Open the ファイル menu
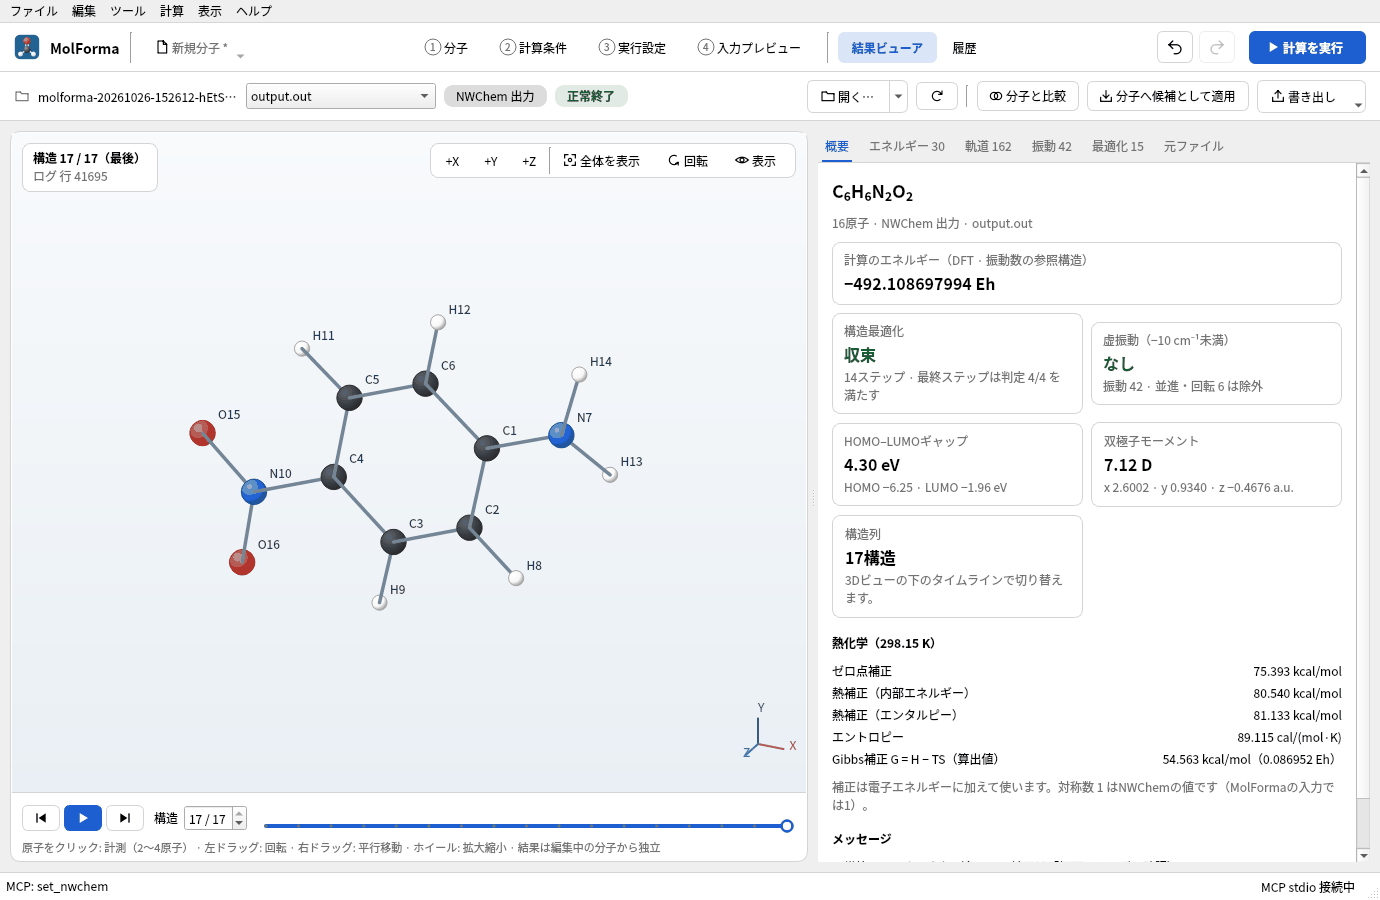 pyautogui.click(x=34, y=11)
